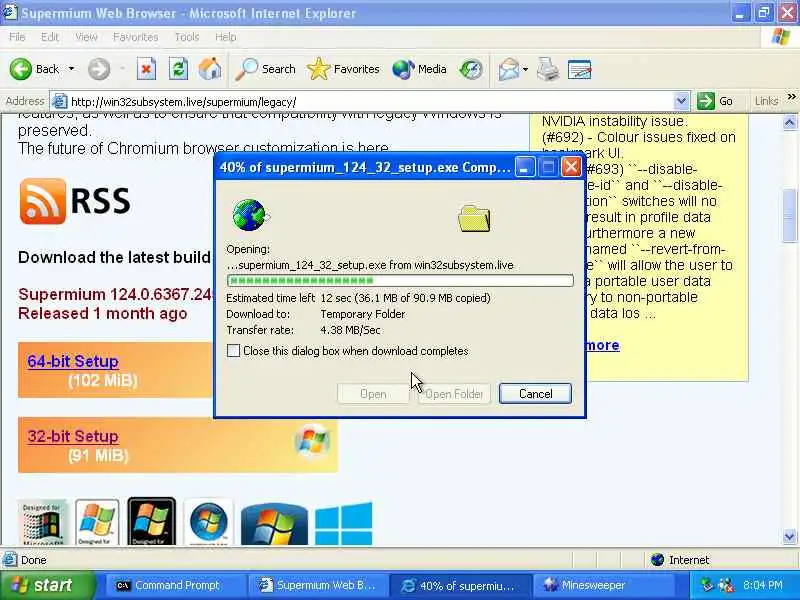The width and height of the screenshot is (800, 600).
Task: Switch to the 40% download taskbar button
Action: click(460, 585)
